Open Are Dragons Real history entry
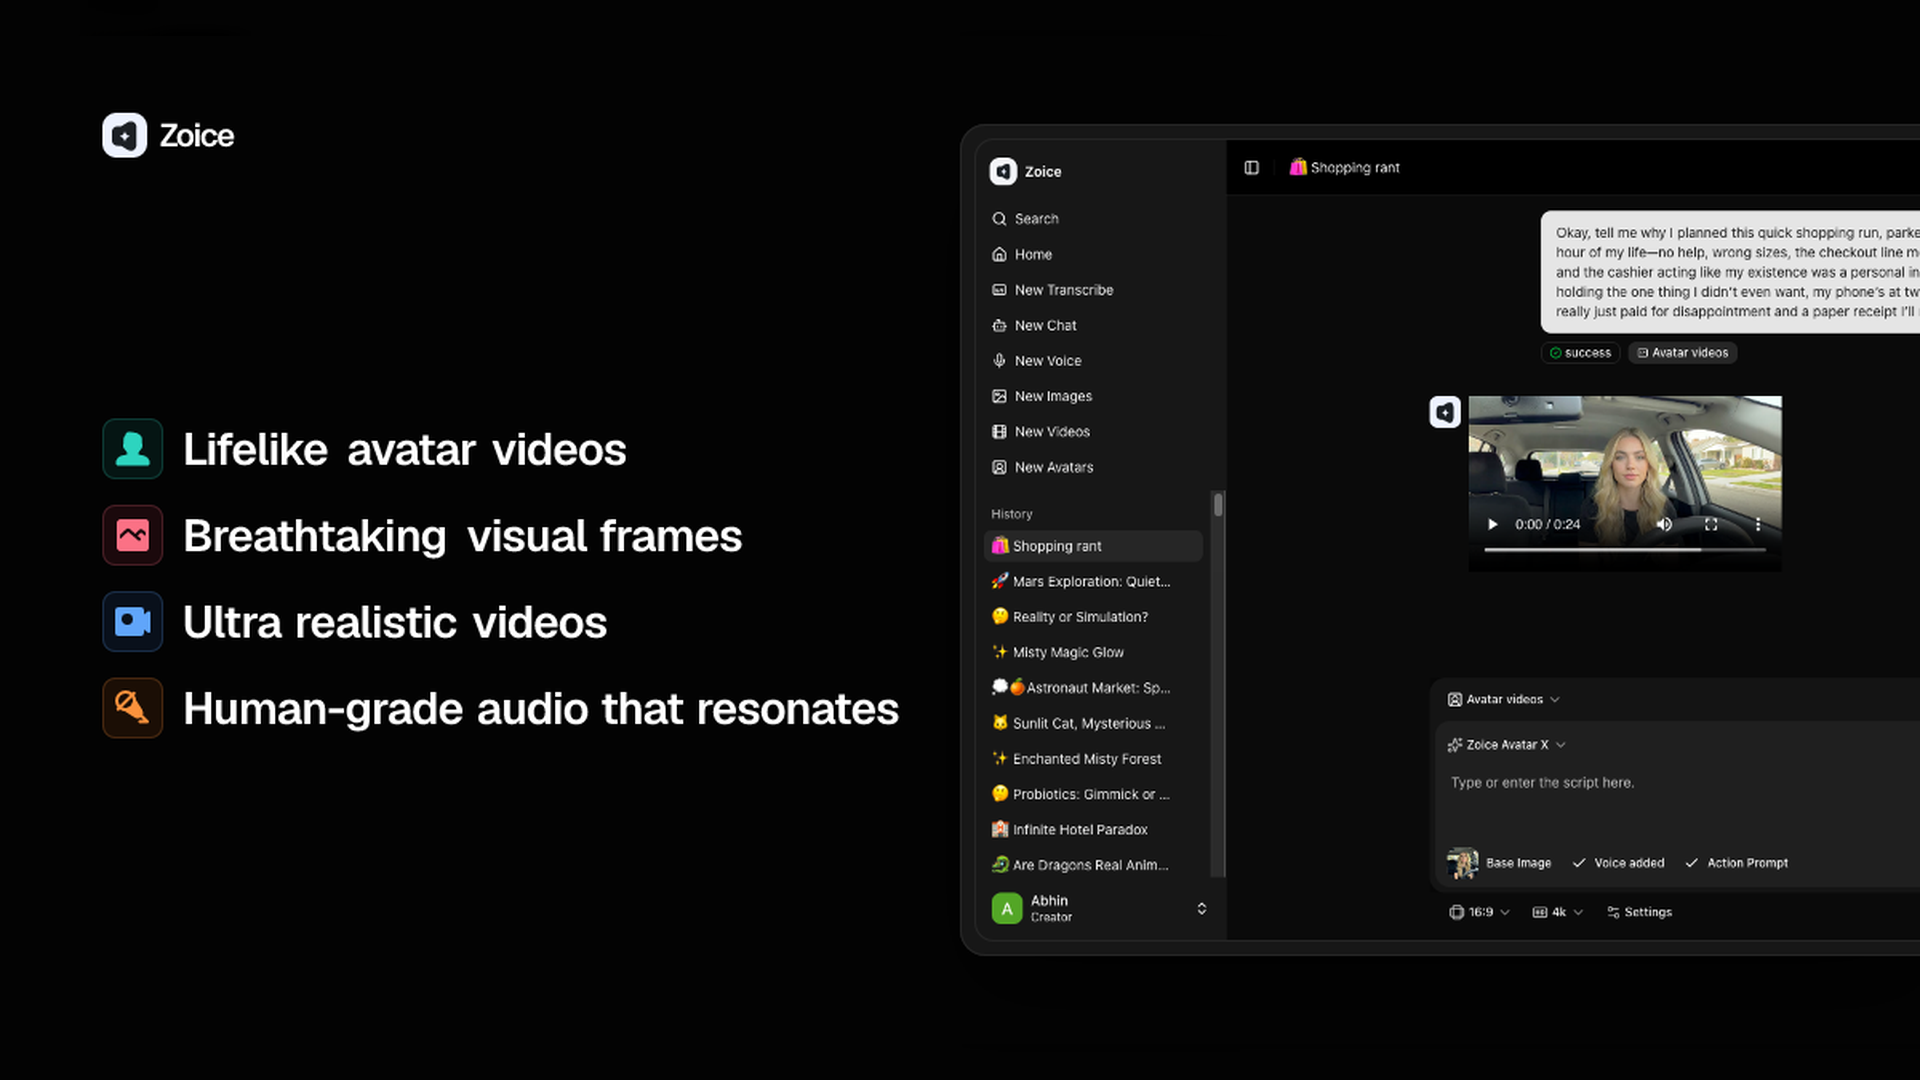1920x1080 pixels. [x=1093, y=865]
